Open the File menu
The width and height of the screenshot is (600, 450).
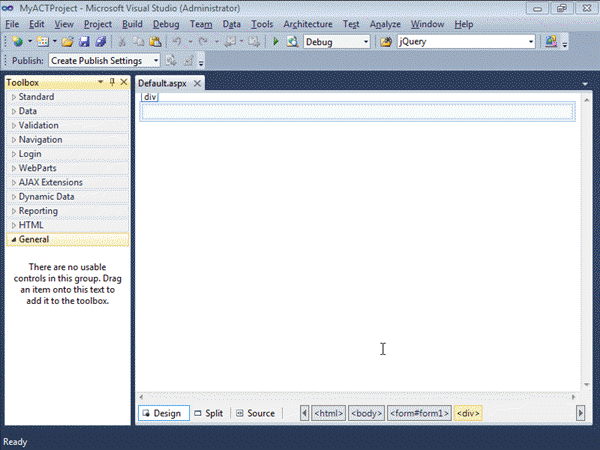[x=12, y=24]
